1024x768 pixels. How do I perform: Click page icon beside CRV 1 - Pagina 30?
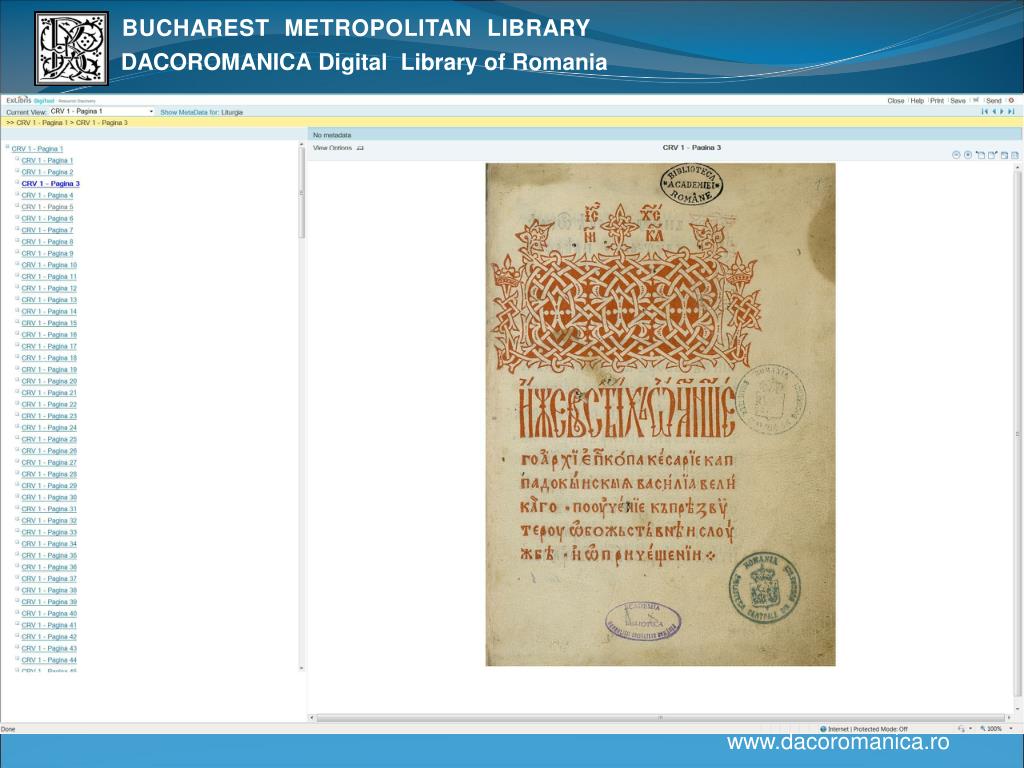17,497
